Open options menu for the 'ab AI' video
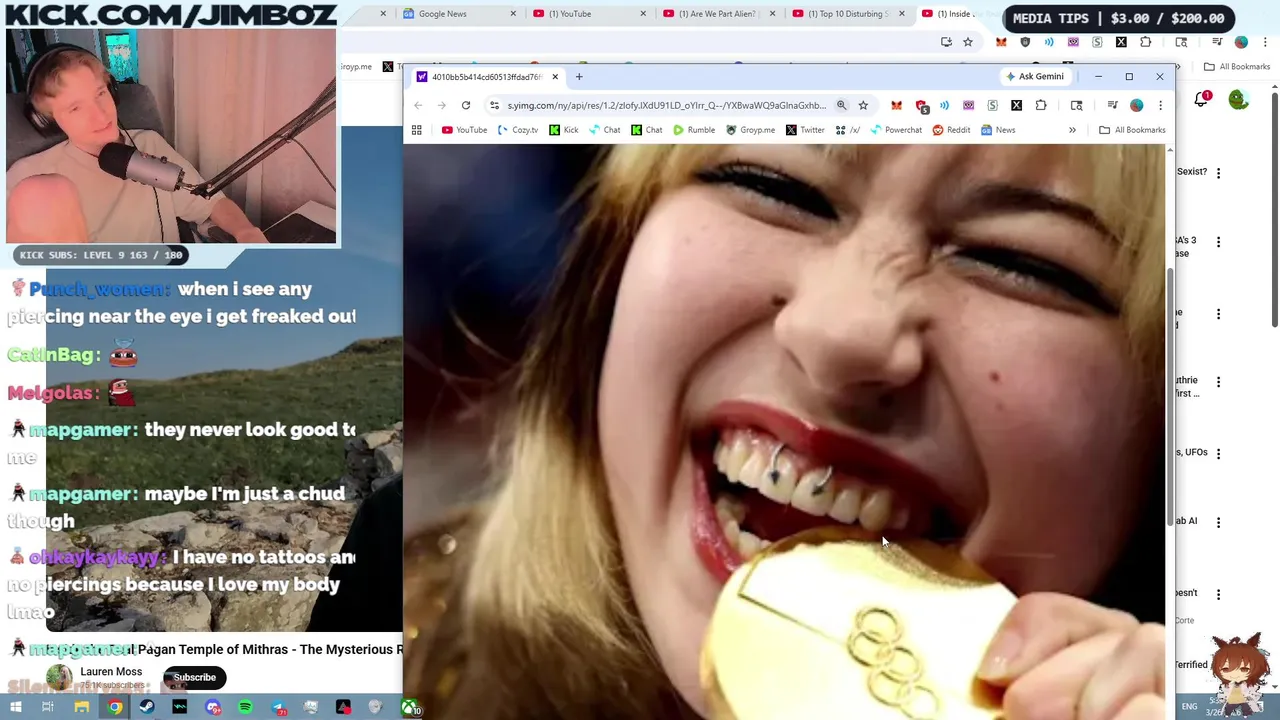This screenshot has width=1280, height=720. tap(1218, 522)
